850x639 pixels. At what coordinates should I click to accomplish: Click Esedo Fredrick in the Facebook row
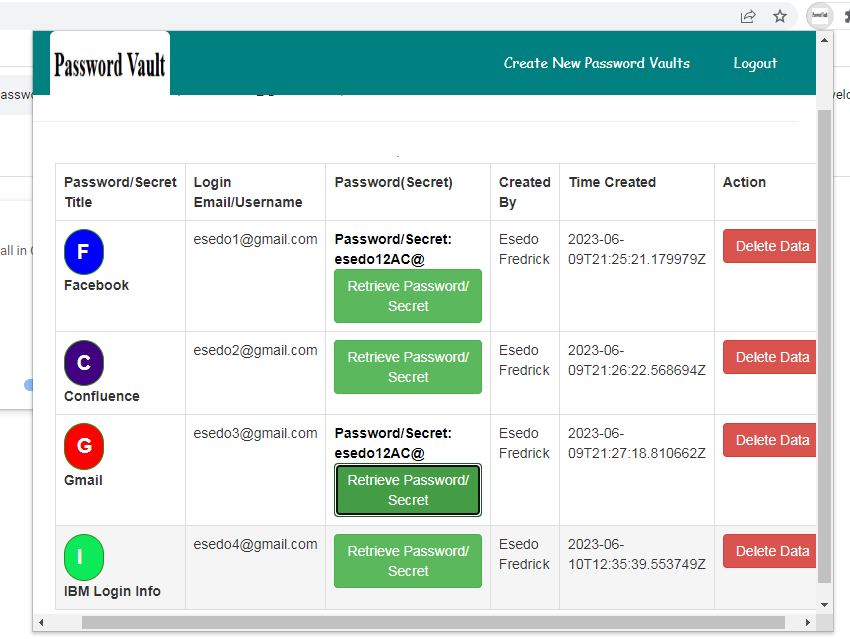click(524, 249)
